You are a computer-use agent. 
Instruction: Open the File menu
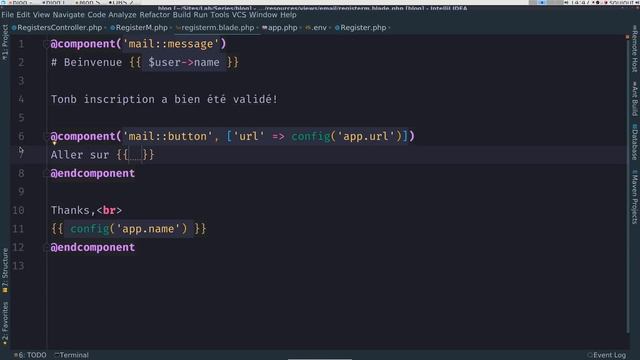tap(7, 15)
